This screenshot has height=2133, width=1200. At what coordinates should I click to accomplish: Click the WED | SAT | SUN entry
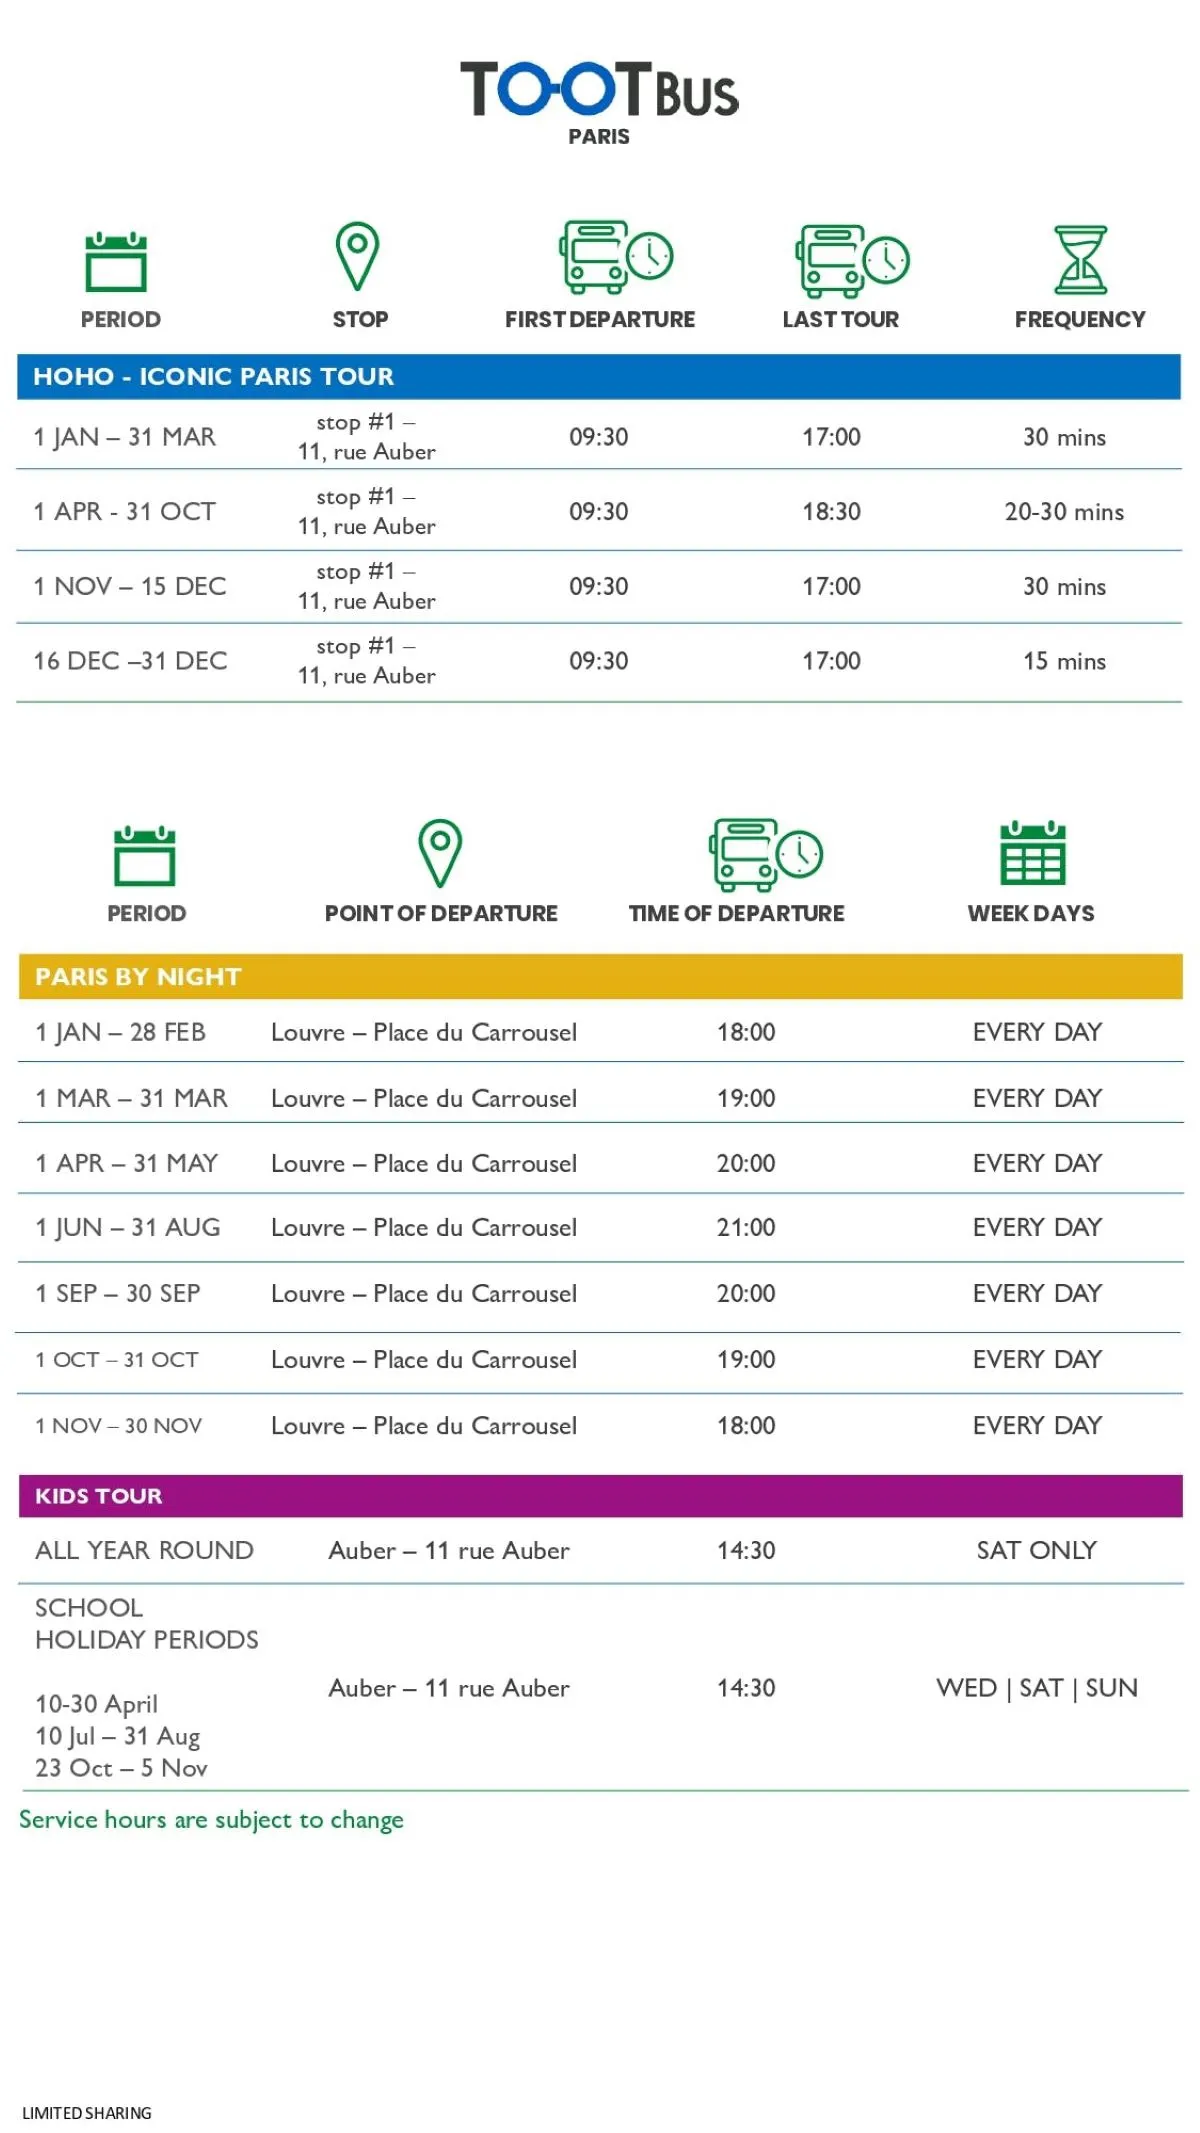[1036, 1688]
